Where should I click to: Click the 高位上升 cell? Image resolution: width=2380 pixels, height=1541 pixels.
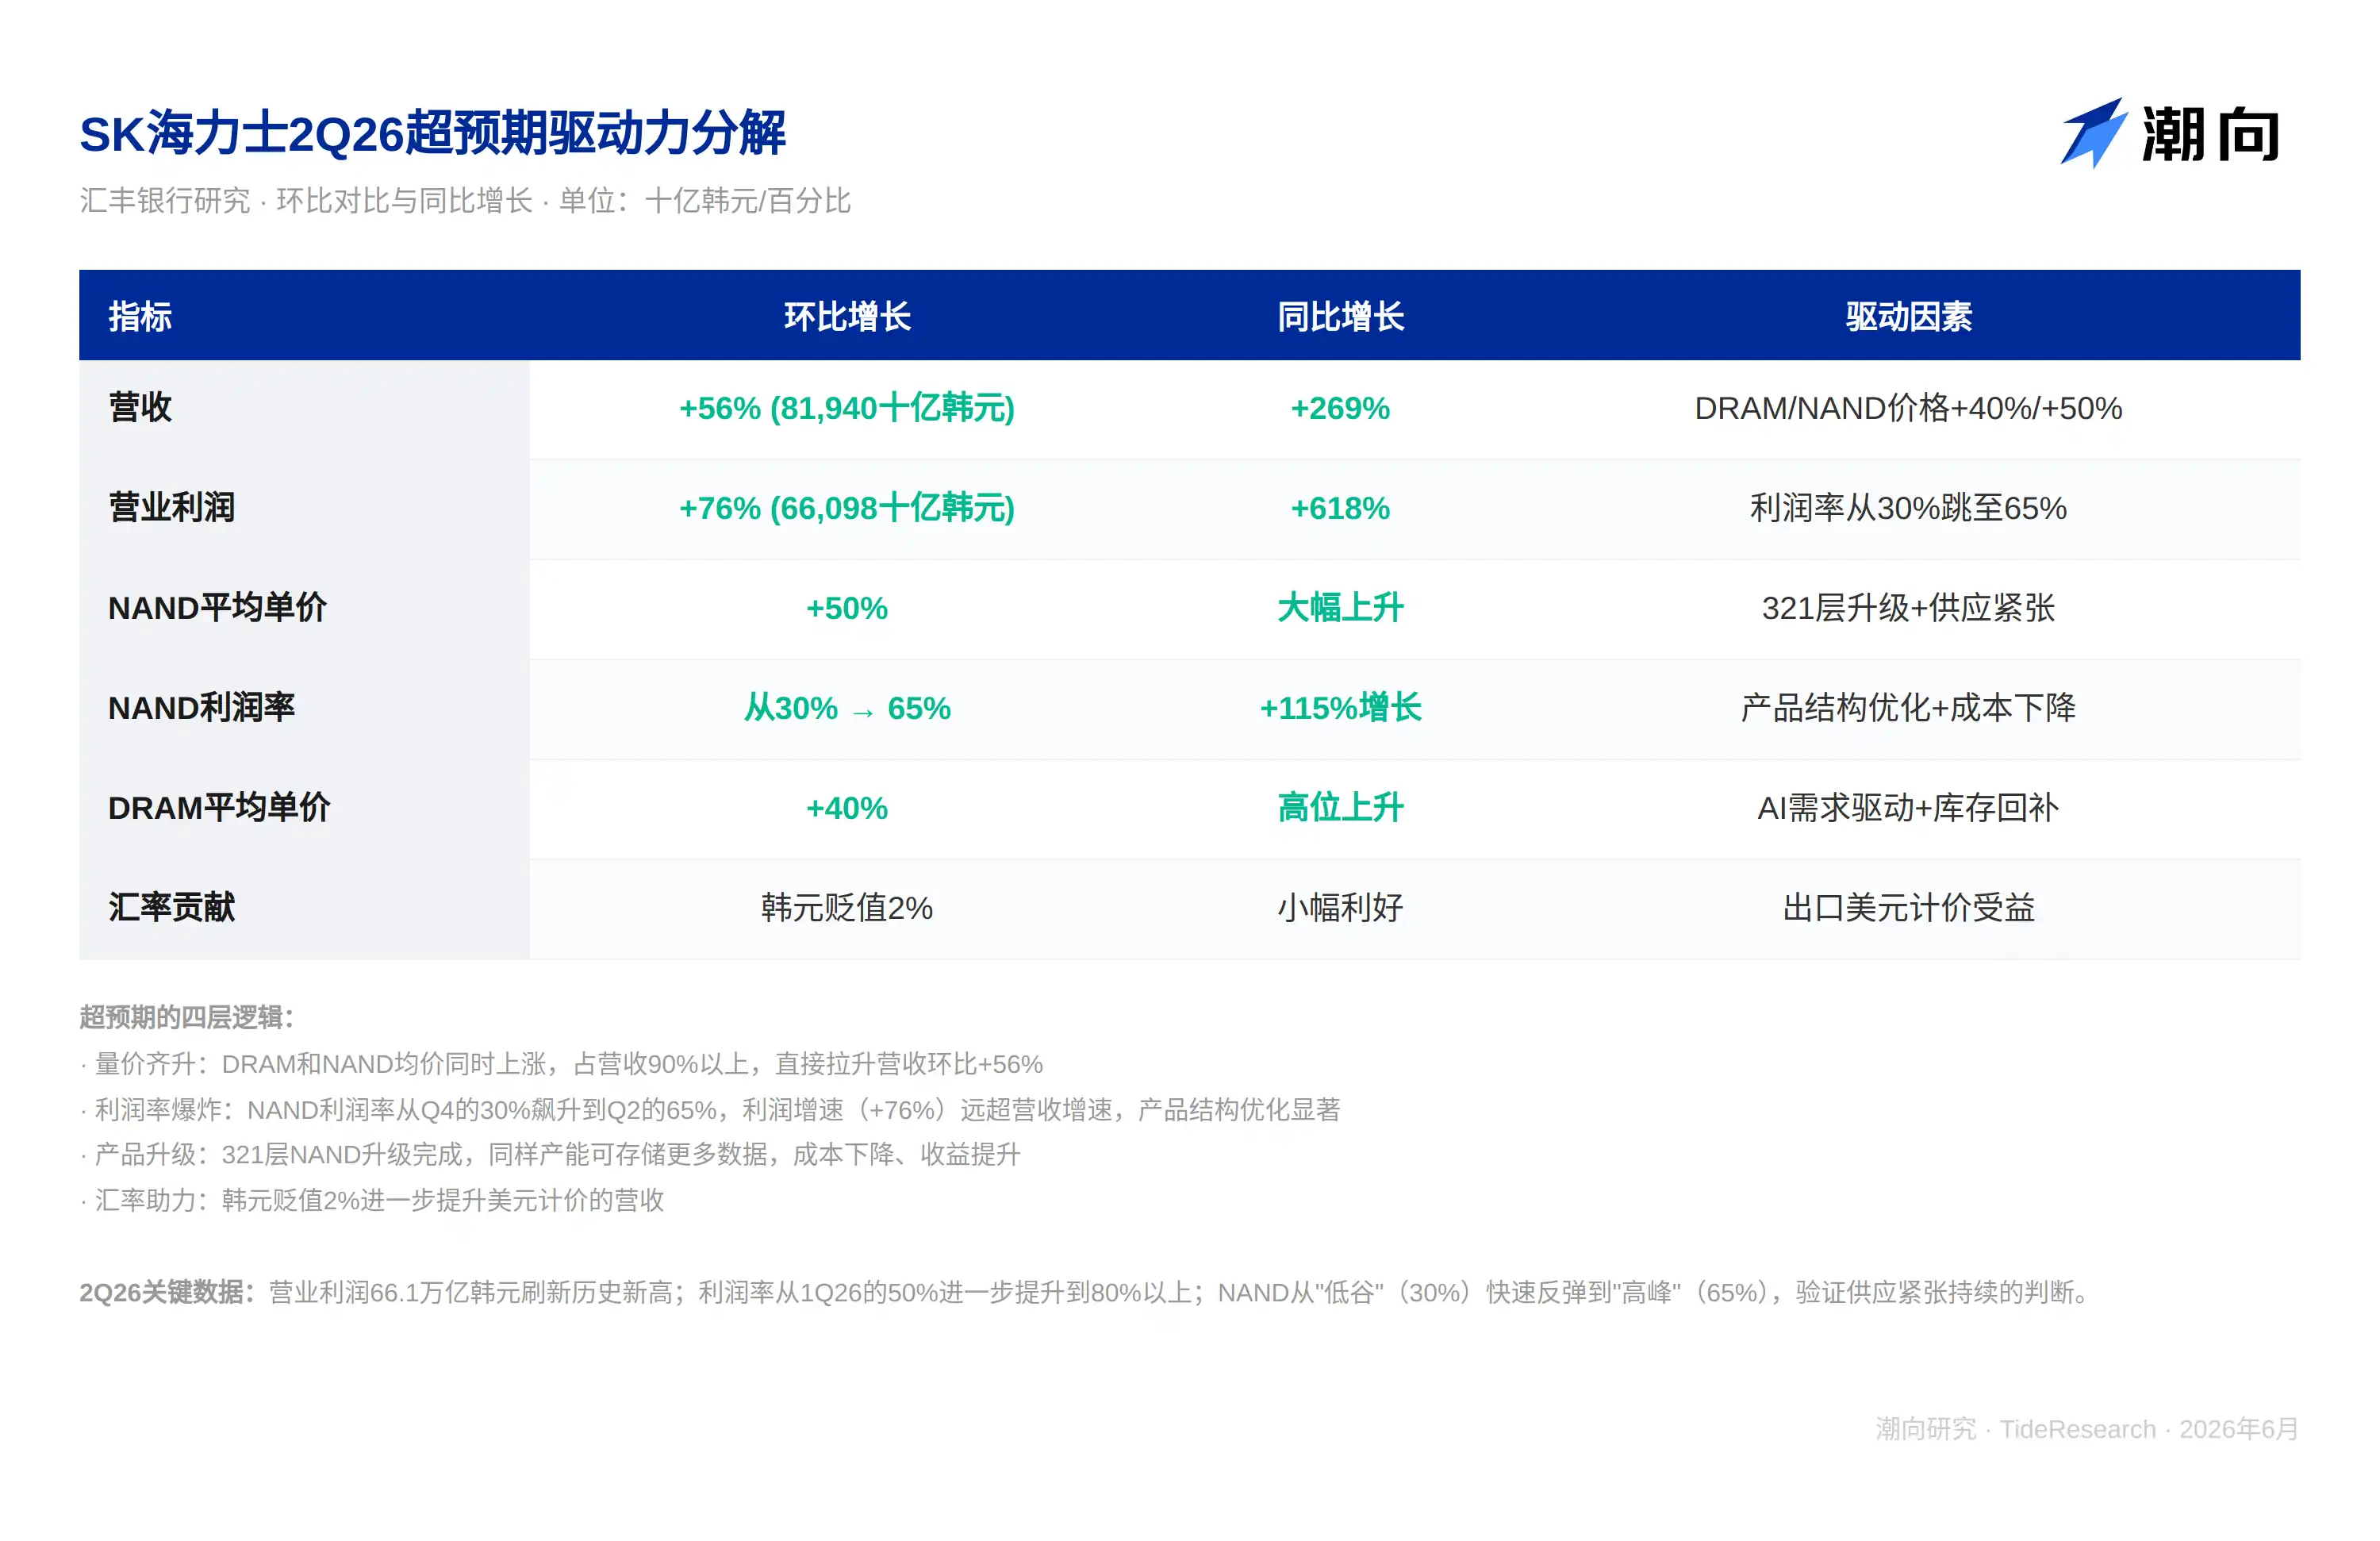tap(1340, 808)
